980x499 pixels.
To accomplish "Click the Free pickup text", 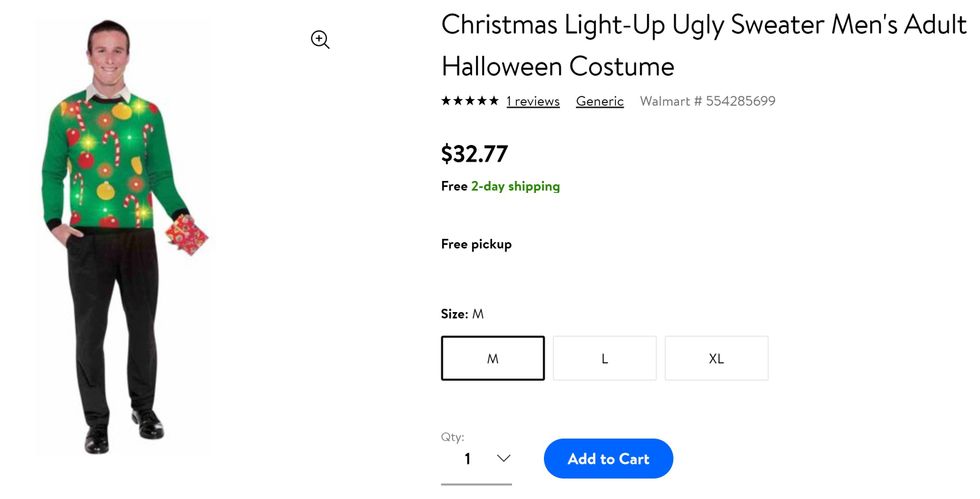I will (476, 244).
